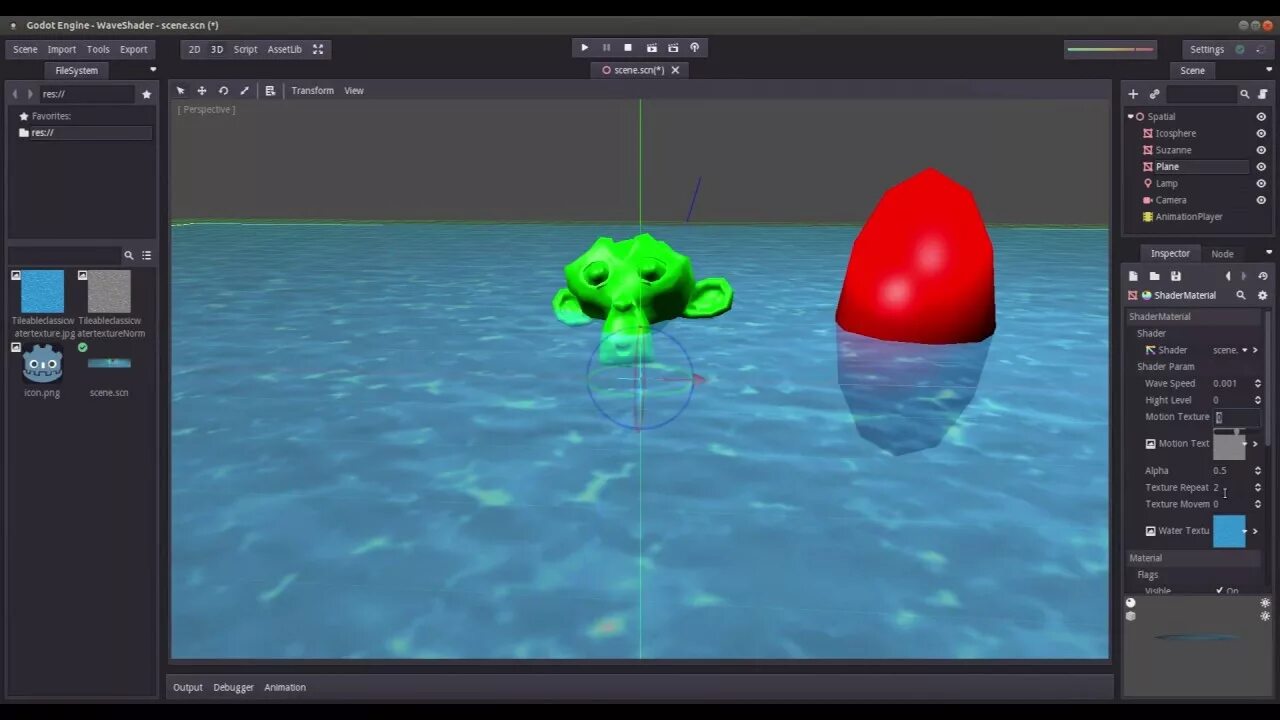The image size is (1280, 720).
Task: Open the debug options icon
Action: pyautogui.click(x=695, y=48)
